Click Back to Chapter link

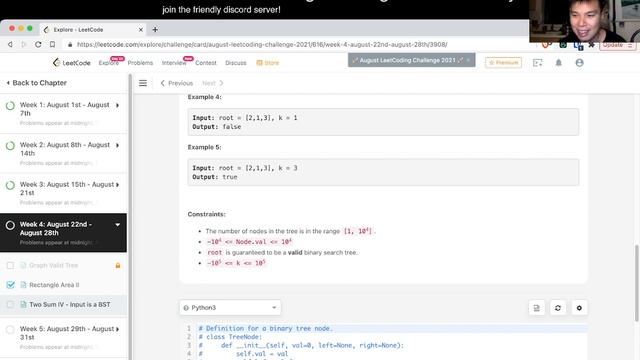tap(37, 83)
